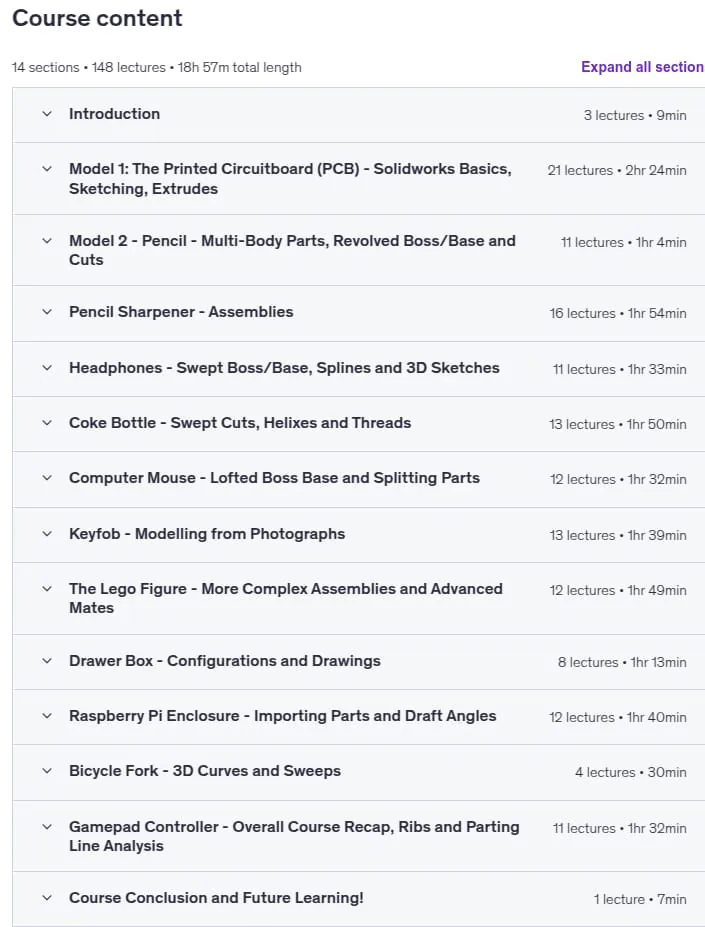This screenshot has height=927, width=705.
Task: Click the Computer Mouse section chevron icon
Action: pyautogui.click(x=47, y=478)
